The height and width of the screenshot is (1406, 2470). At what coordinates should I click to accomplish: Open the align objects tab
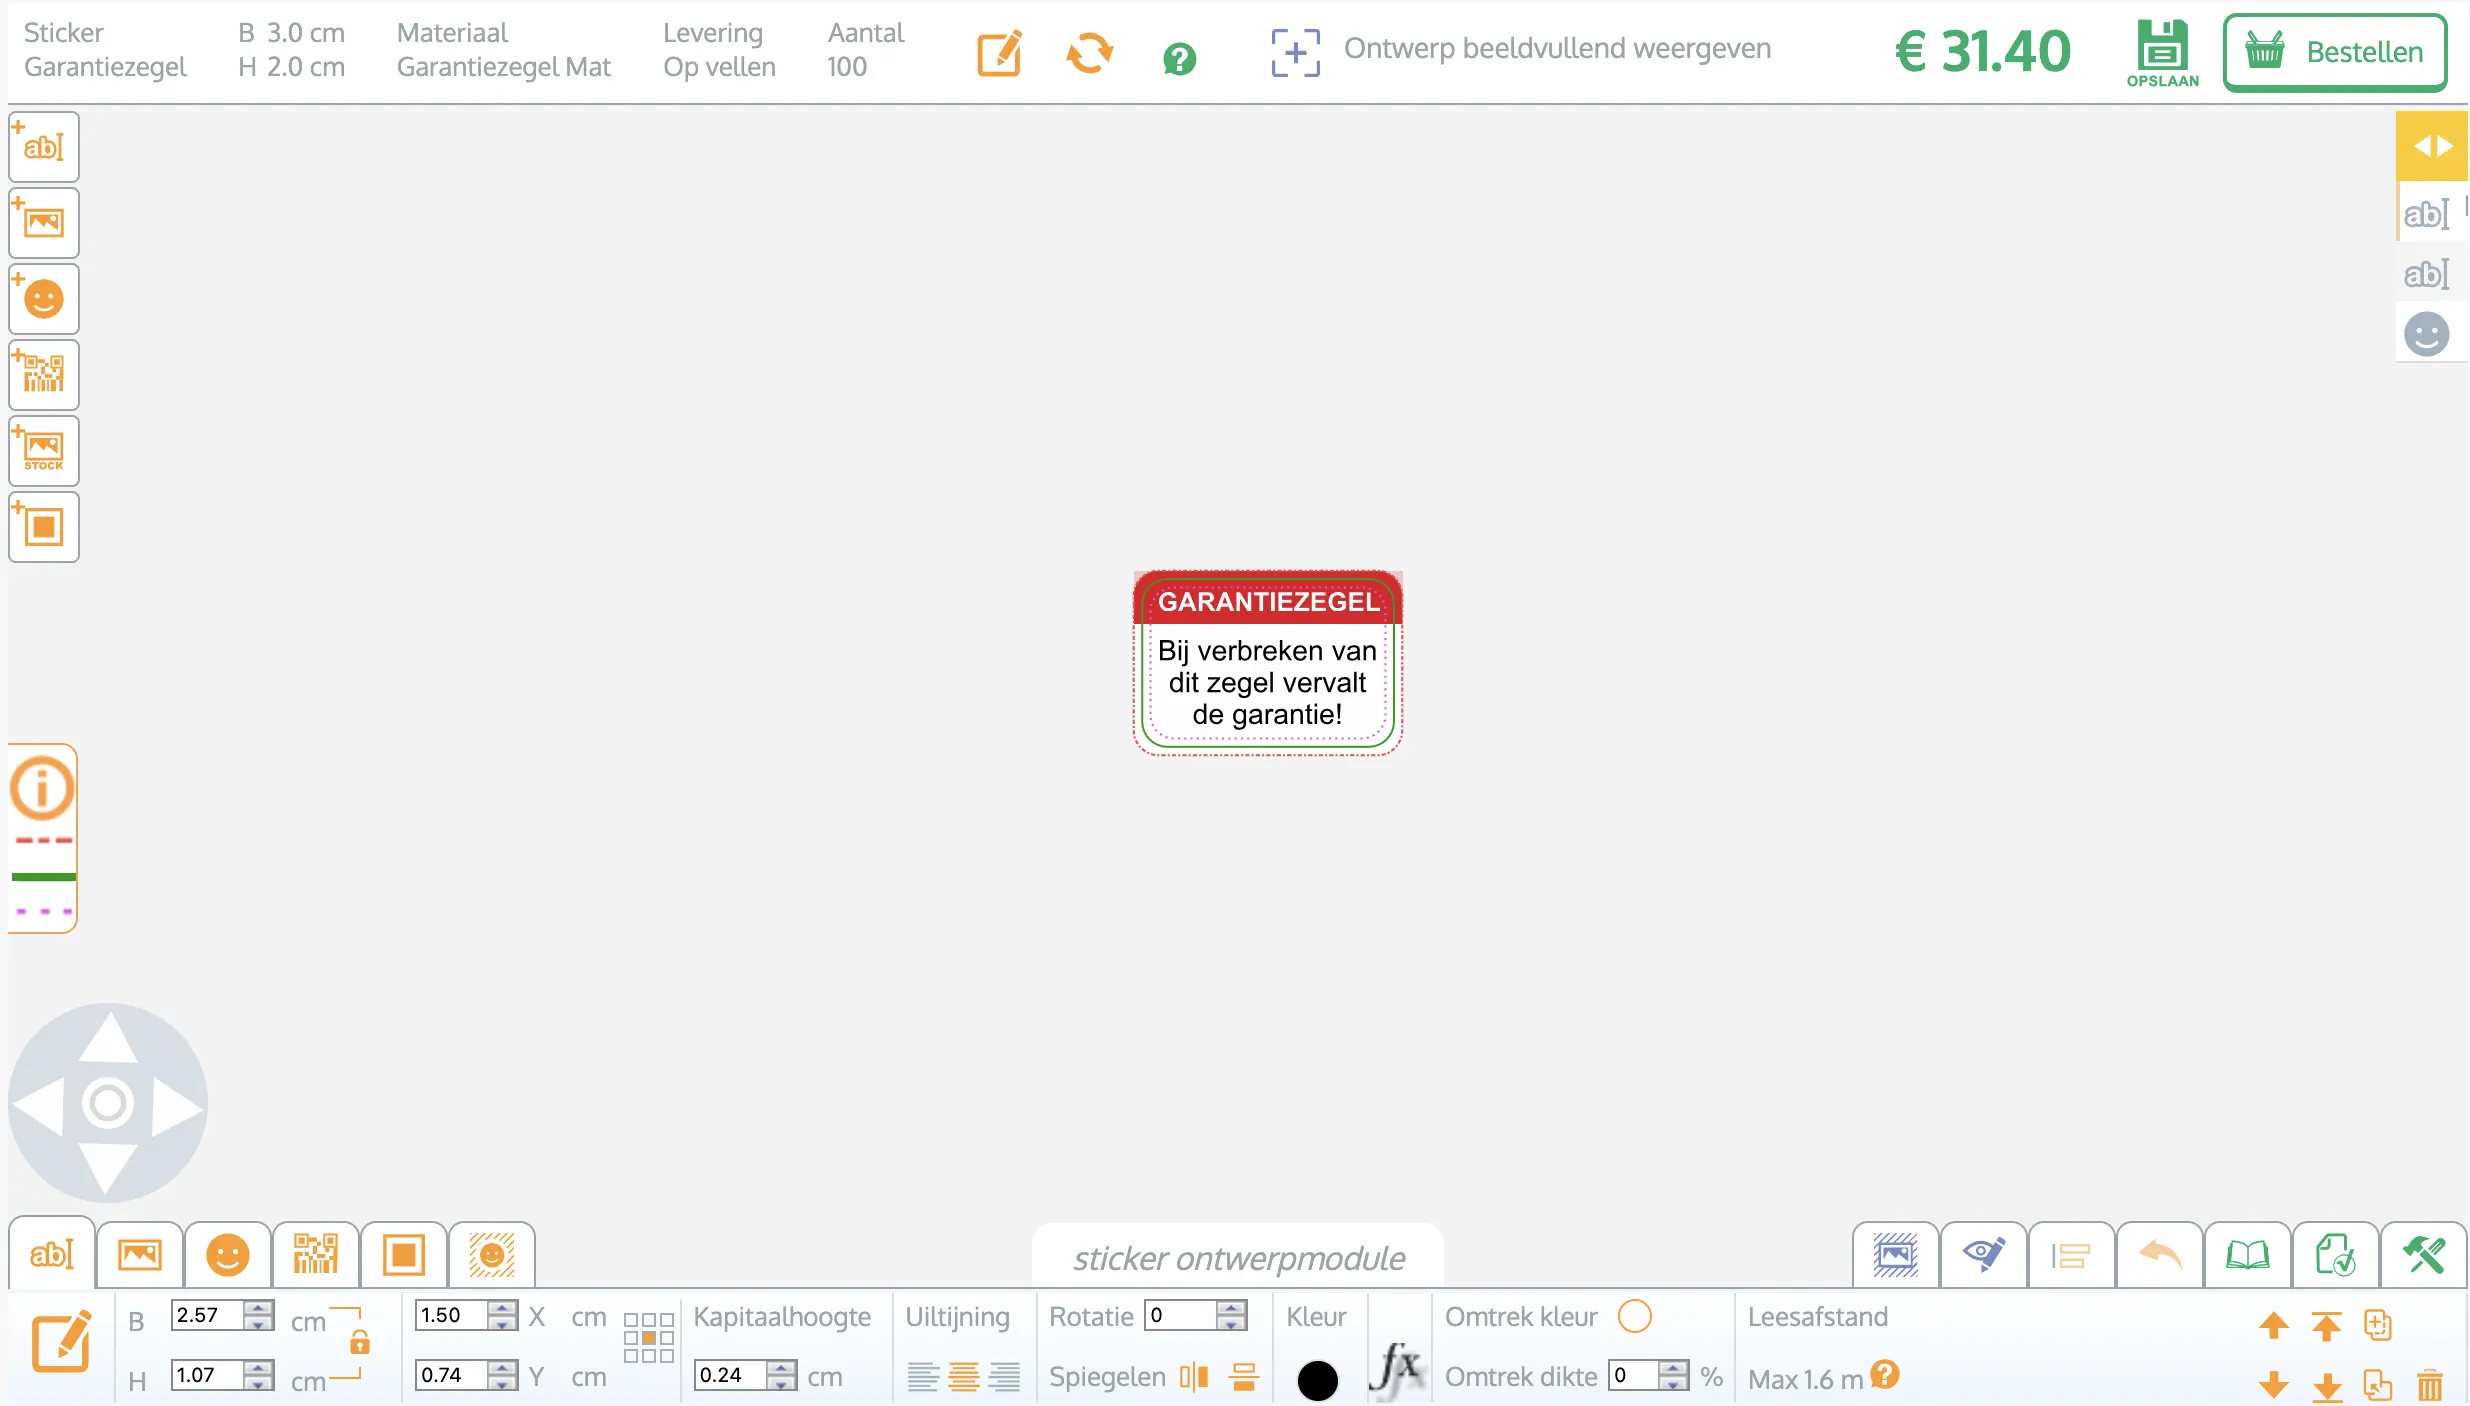(2072, 1255)
